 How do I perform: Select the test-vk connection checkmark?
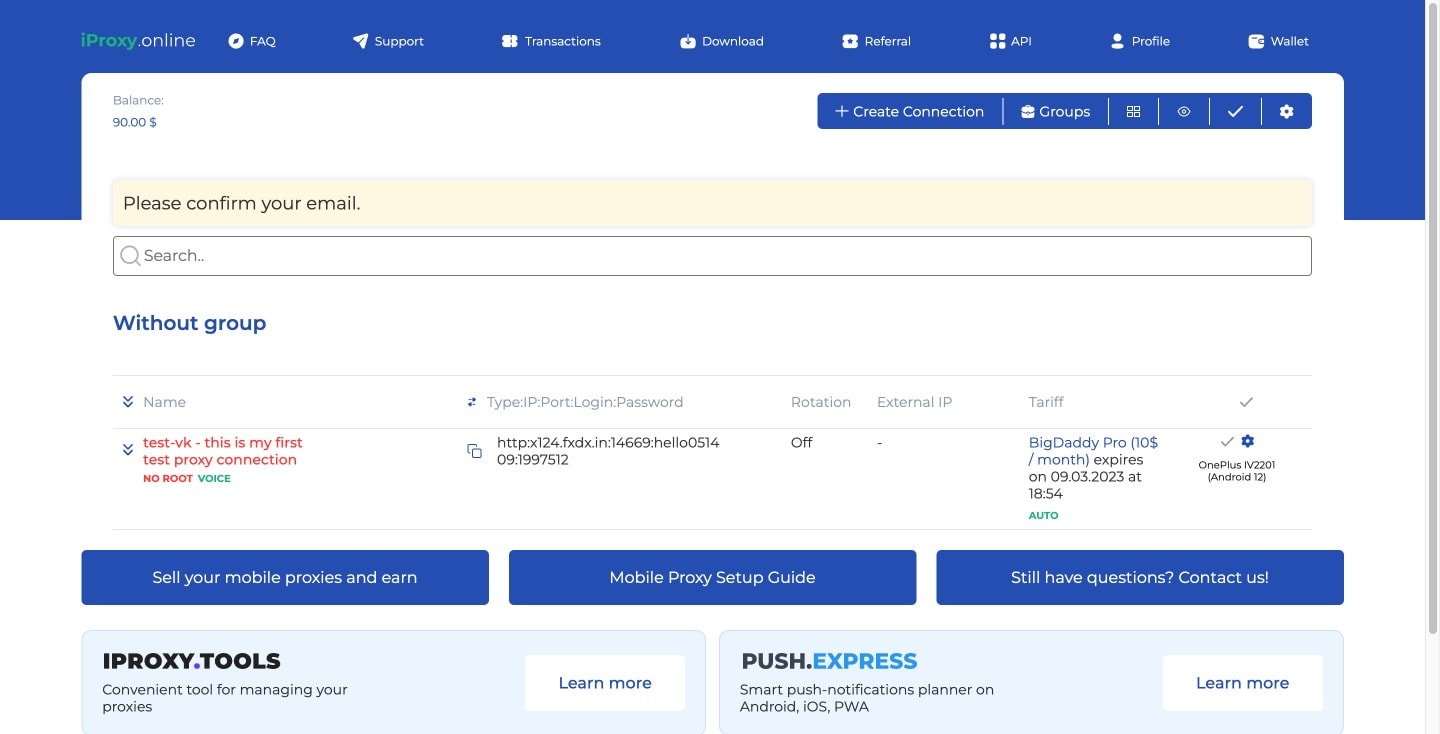(1227, 441)
